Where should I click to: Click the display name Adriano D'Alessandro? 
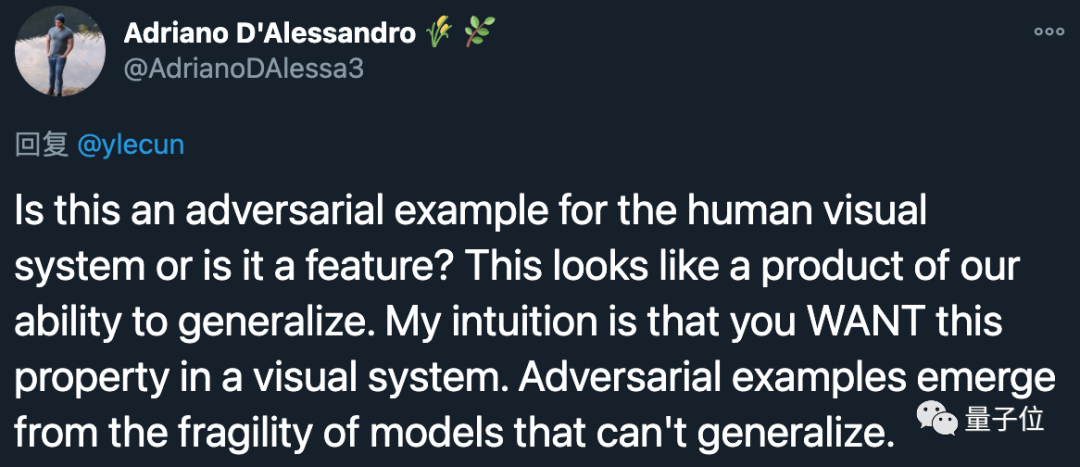point(269,33)
